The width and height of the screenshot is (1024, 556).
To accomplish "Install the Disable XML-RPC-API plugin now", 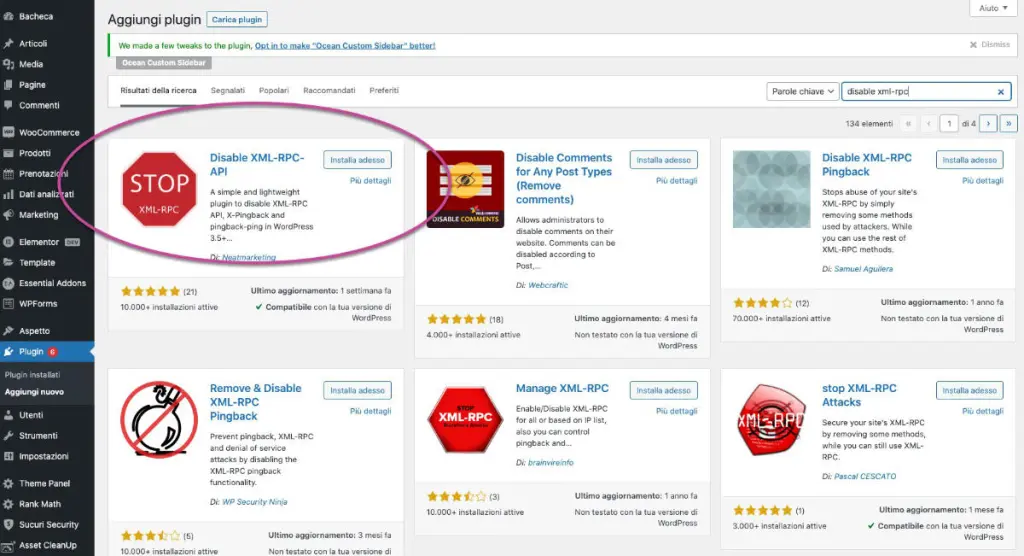I will (357, 160).
